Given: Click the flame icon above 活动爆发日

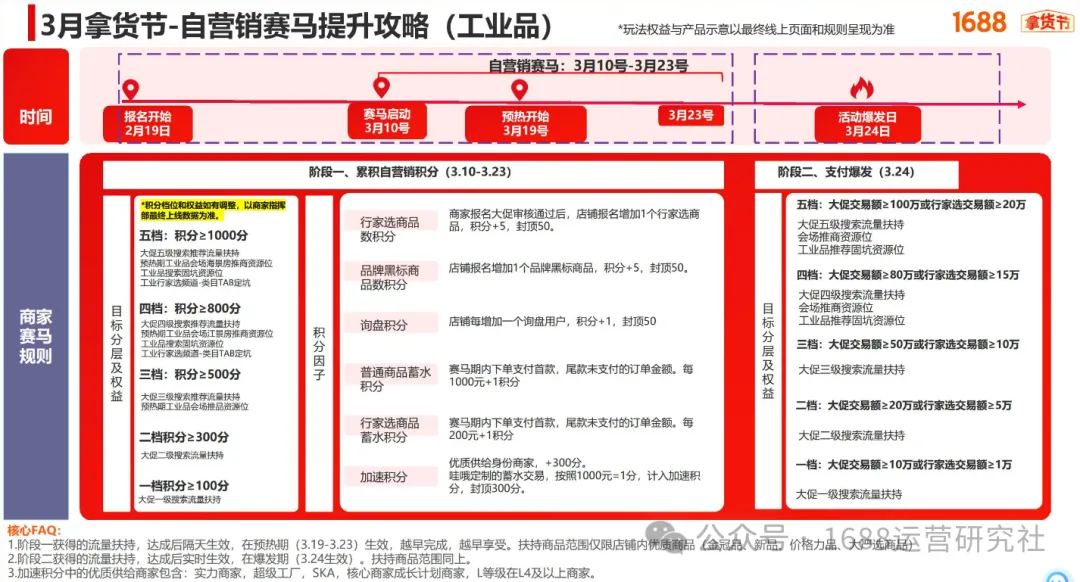Looking at the screenshot, I should tap(862, 87).
